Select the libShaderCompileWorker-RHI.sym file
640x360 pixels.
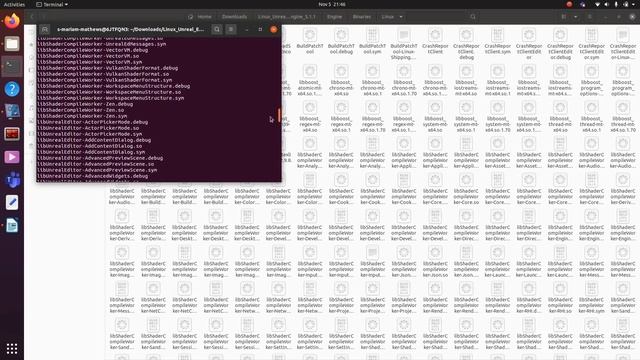tap(591, 298)
